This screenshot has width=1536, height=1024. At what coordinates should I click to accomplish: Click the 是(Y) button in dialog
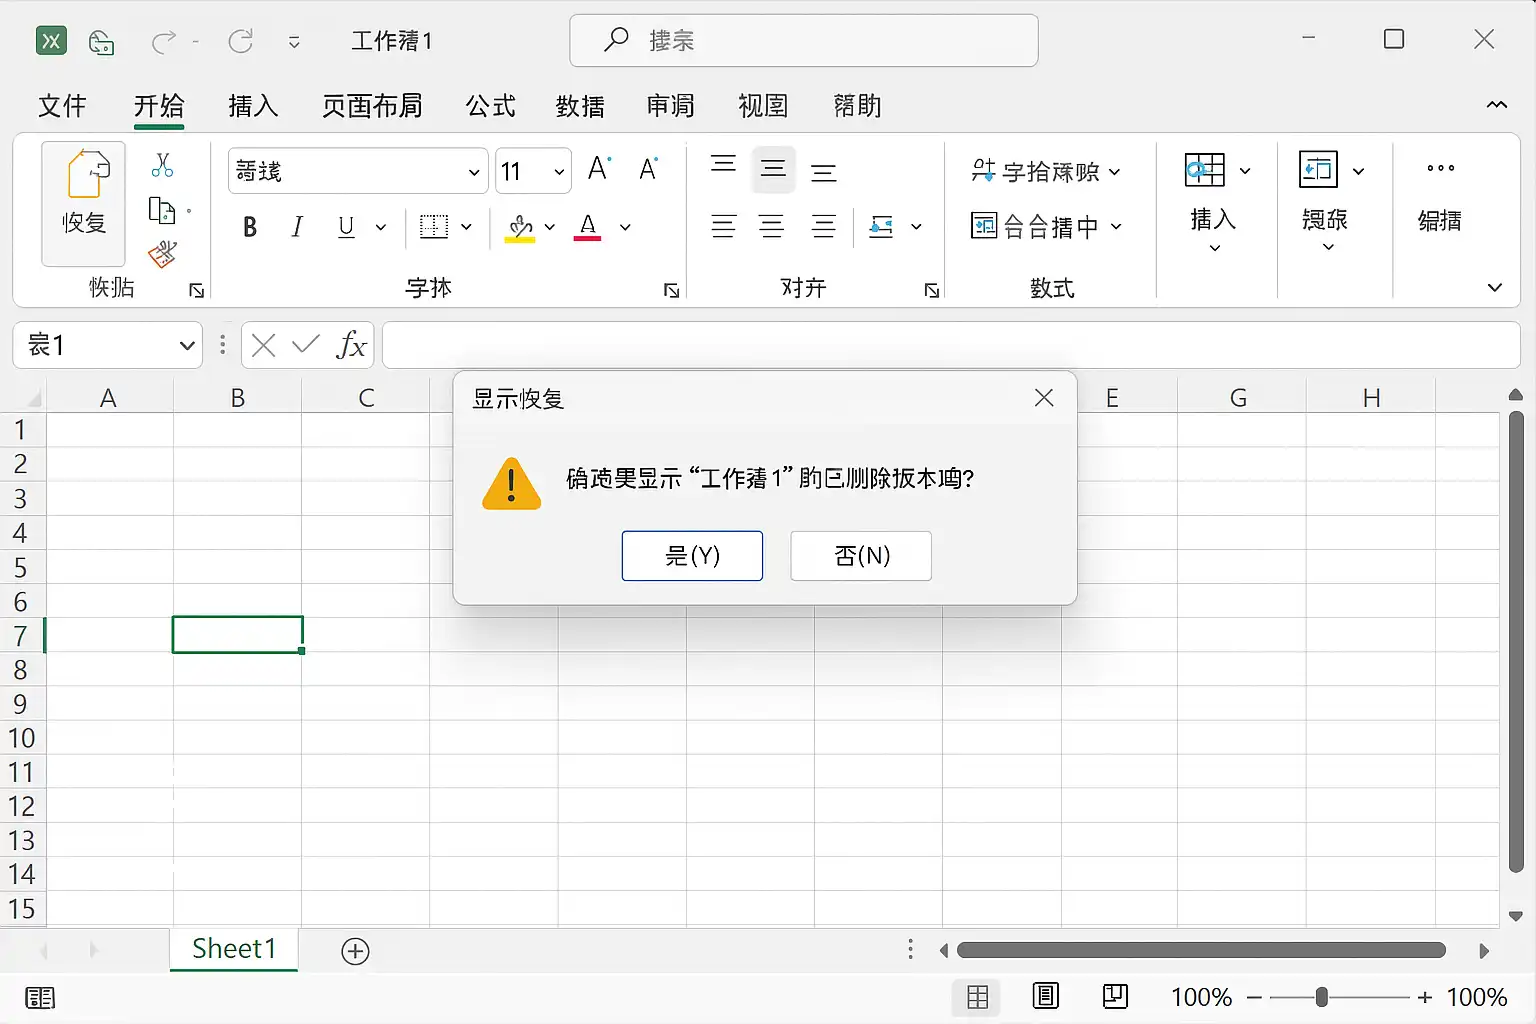pos(692,556)
